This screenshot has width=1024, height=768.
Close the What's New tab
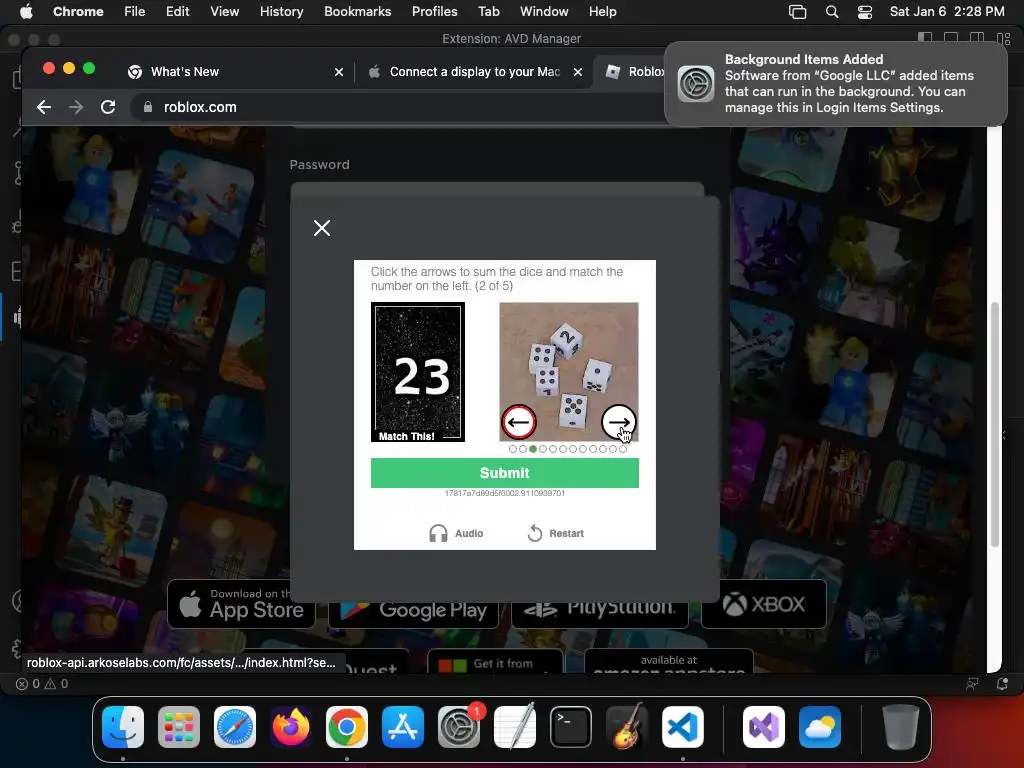(338, 72)
